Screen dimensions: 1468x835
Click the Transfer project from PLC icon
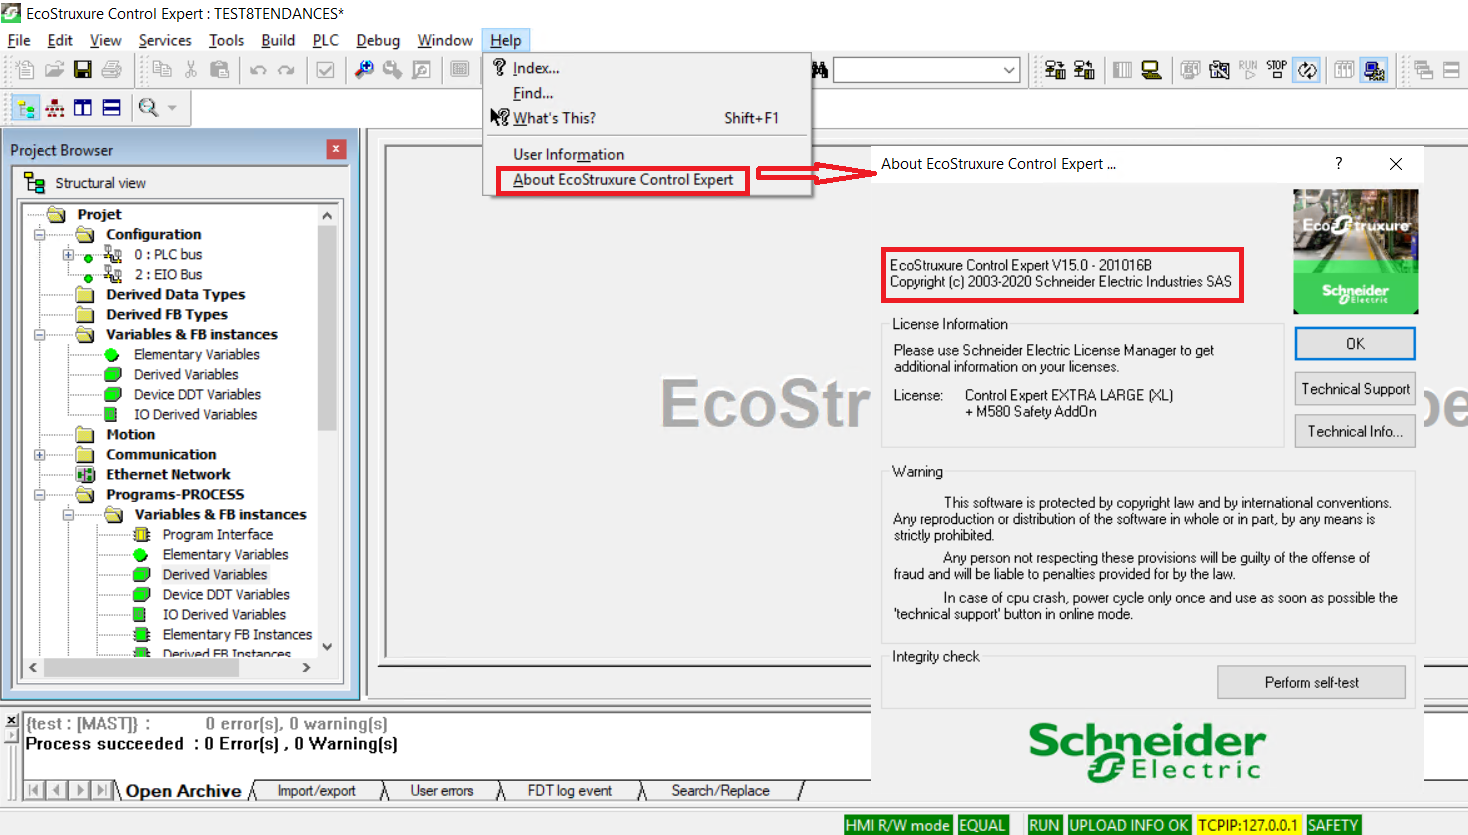pos(1084,69)
